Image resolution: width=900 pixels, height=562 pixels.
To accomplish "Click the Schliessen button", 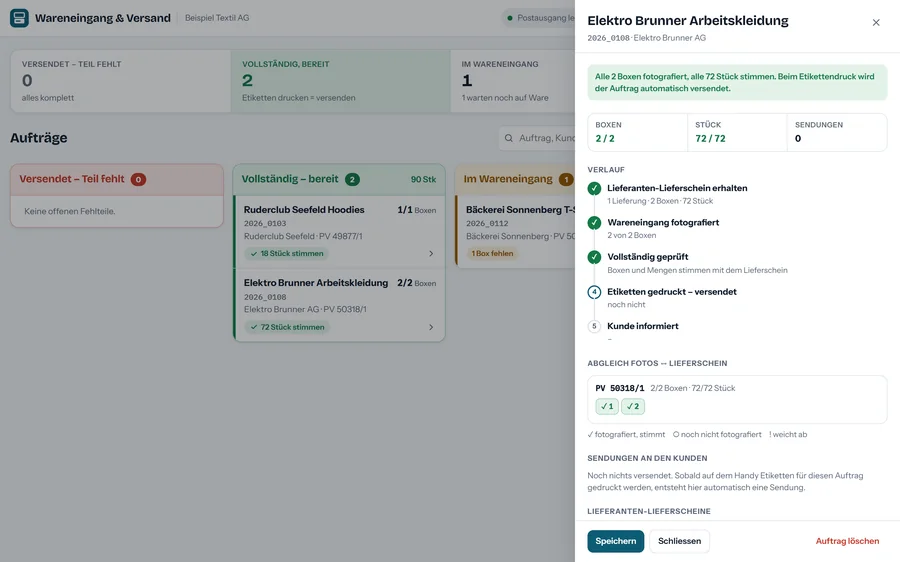I will pos(680,541).
